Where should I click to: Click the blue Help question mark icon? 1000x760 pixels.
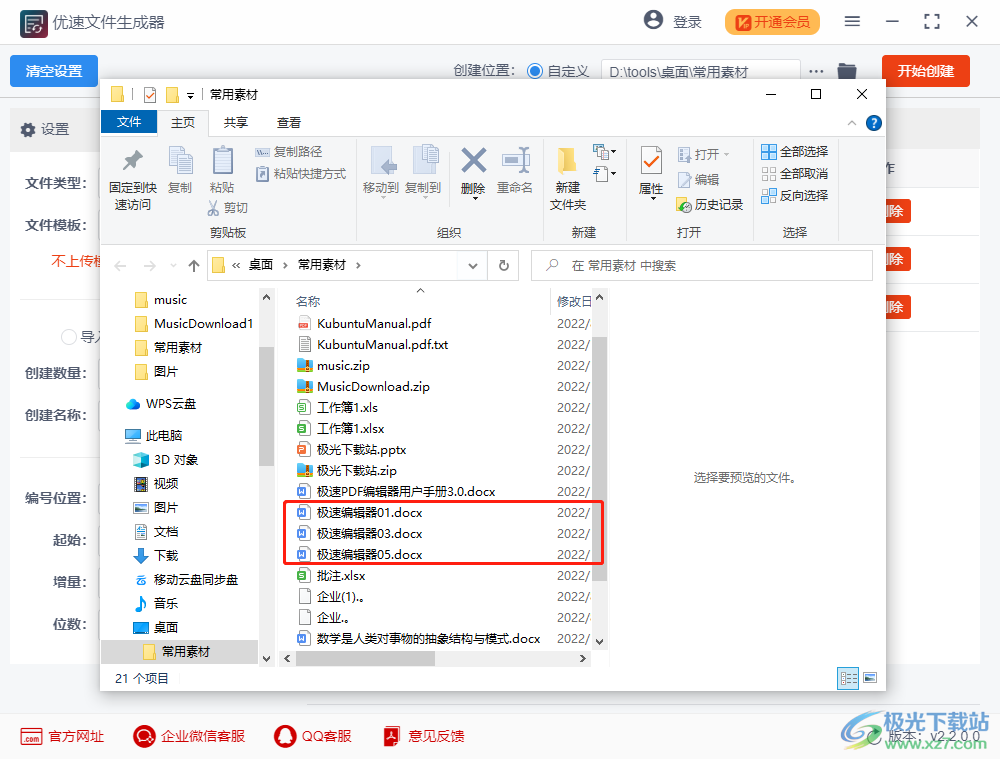(874, 123)
